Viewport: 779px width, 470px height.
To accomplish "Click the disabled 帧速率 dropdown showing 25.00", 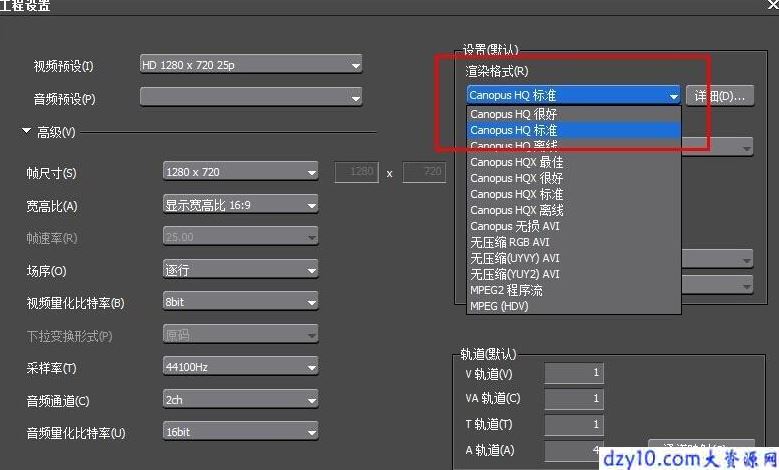I will 240,237.
